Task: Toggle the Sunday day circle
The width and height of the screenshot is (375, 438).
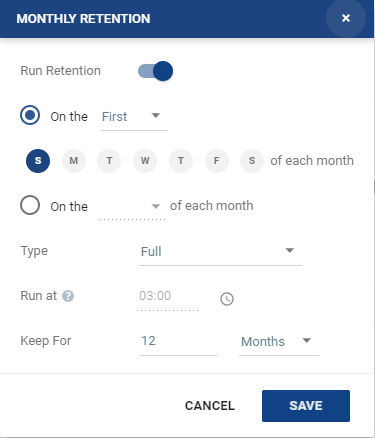Action: click(38, 161)
